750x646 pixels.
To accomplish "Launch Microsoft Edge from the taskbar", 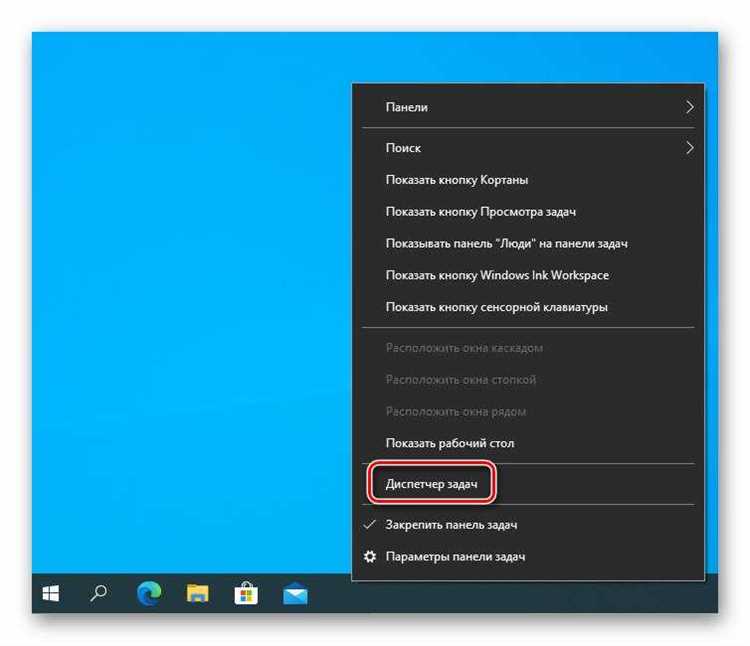I will click(149, 594).
